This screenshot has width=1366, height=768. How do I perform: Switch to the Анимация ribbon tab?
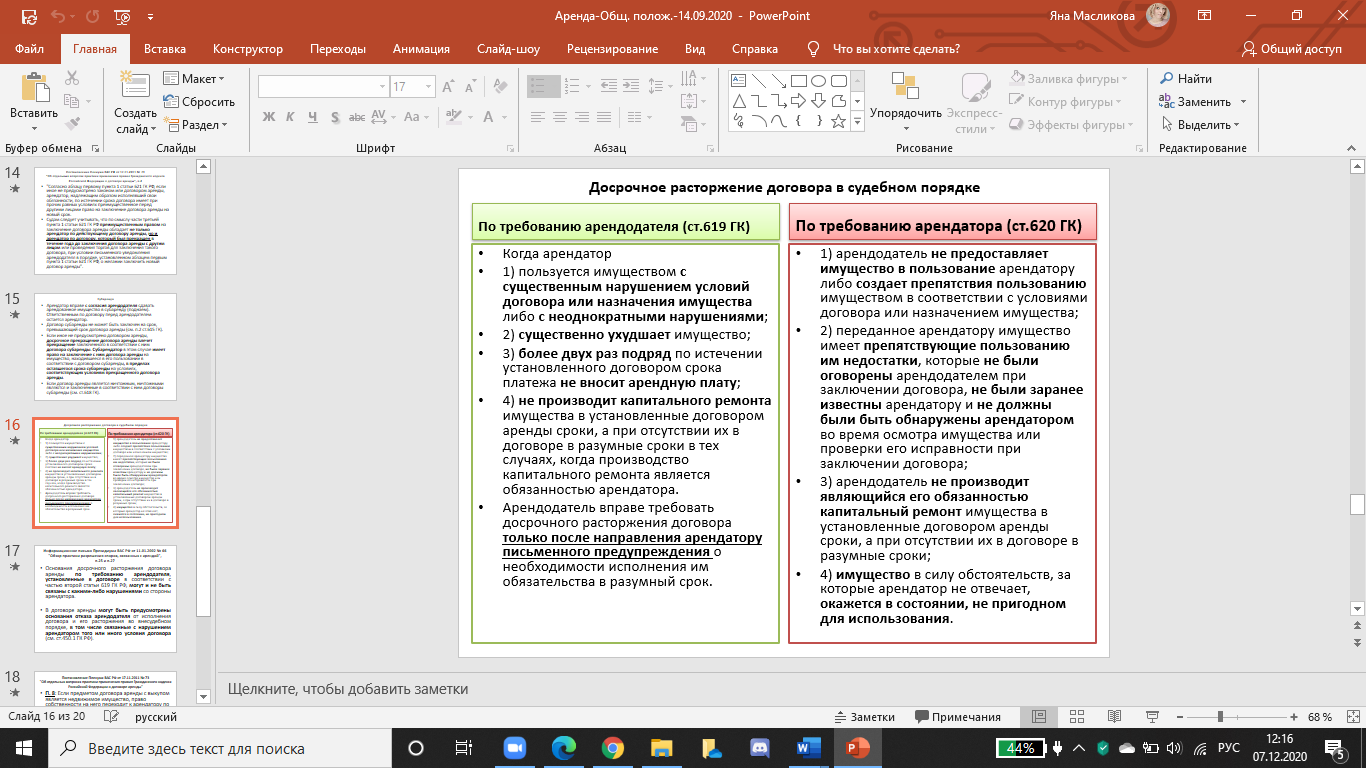click(421, 49)
